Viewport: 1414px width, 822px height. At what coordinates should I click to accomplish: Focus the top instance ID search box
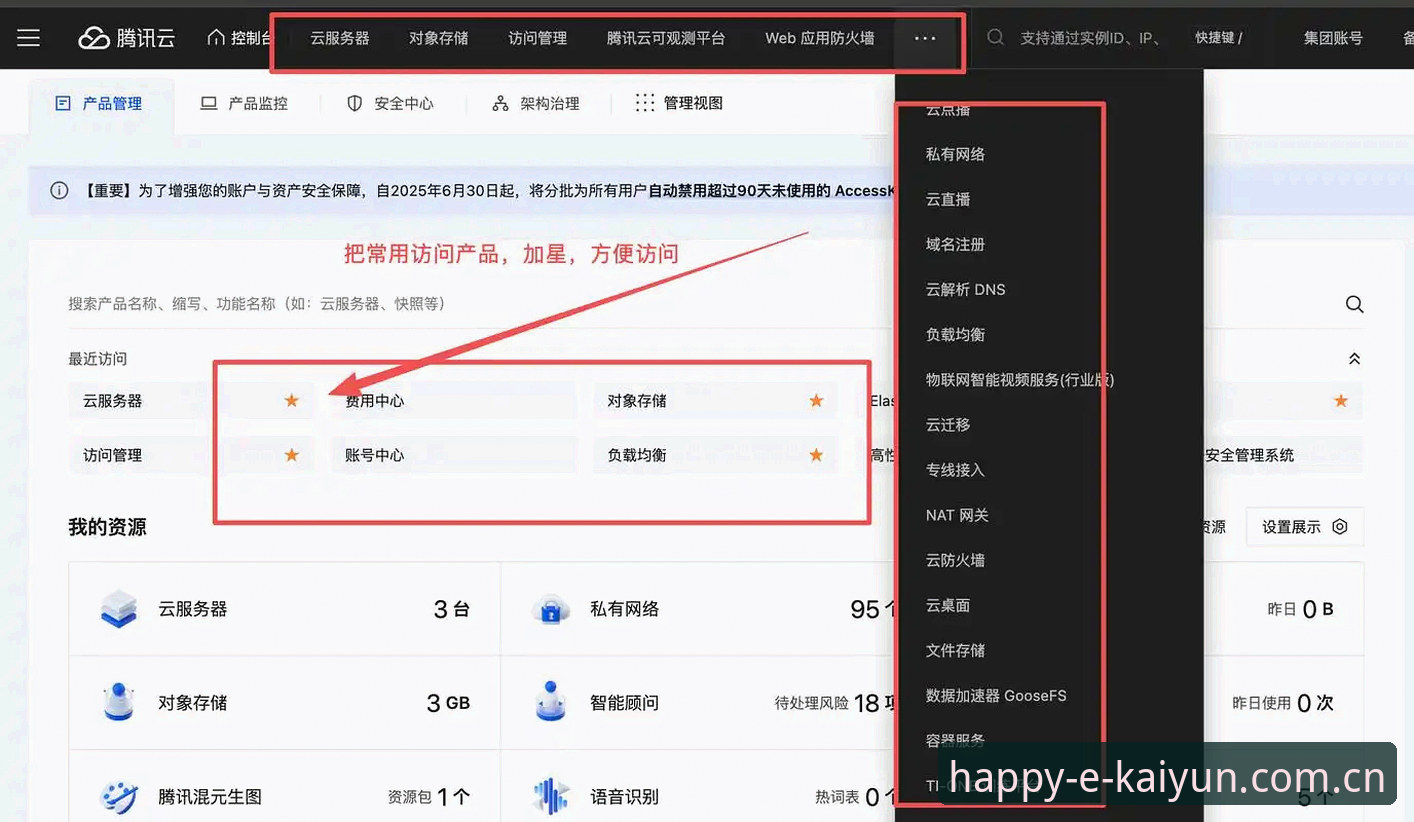click(x=1090, y=38)
